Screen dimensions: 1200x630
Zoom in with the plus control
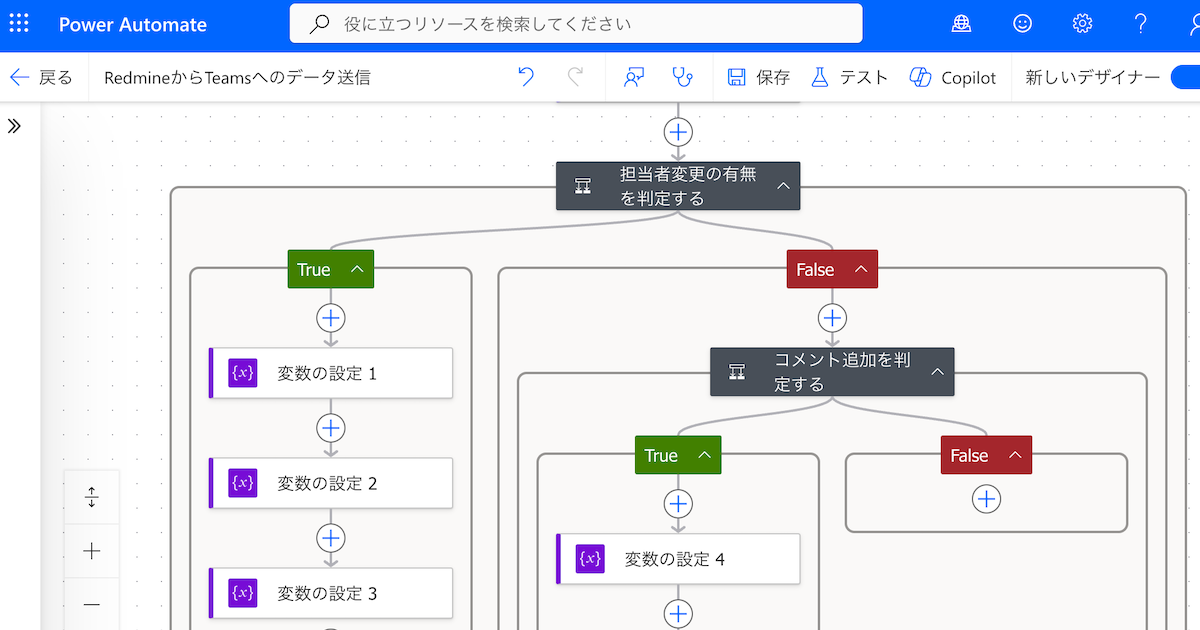pyautogui.click(x=92, y=551)
